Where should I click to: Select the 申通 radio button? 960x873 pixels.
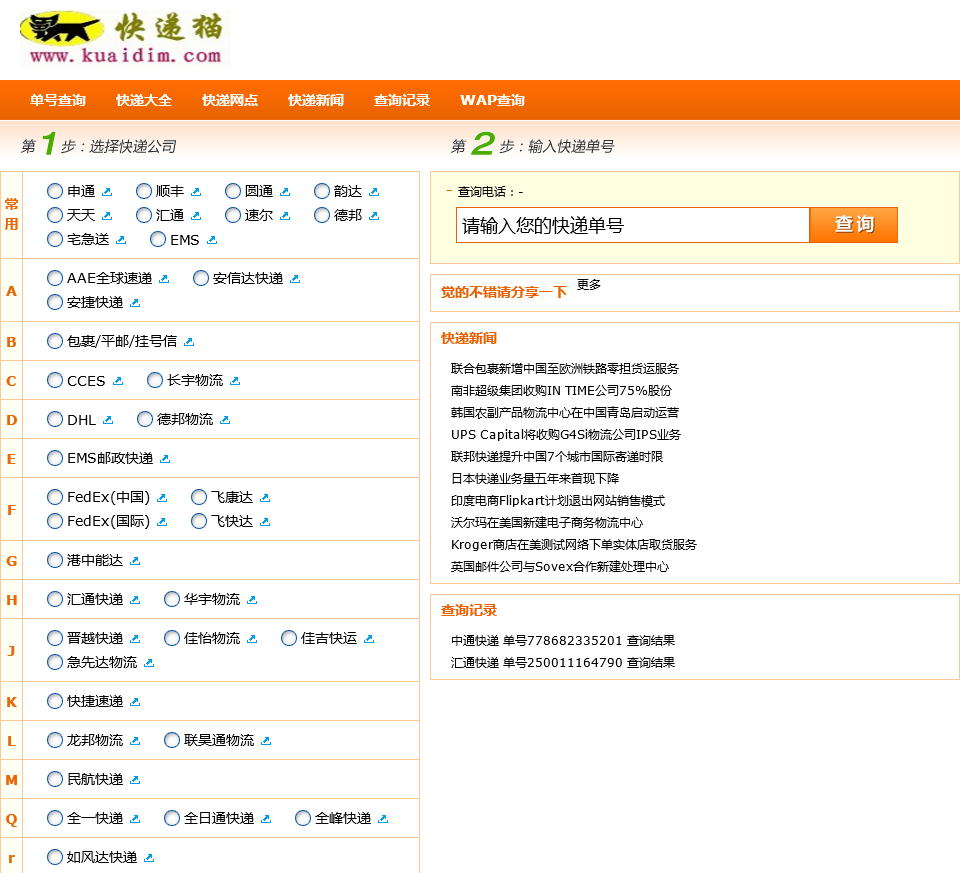click(x=55, y=191)
